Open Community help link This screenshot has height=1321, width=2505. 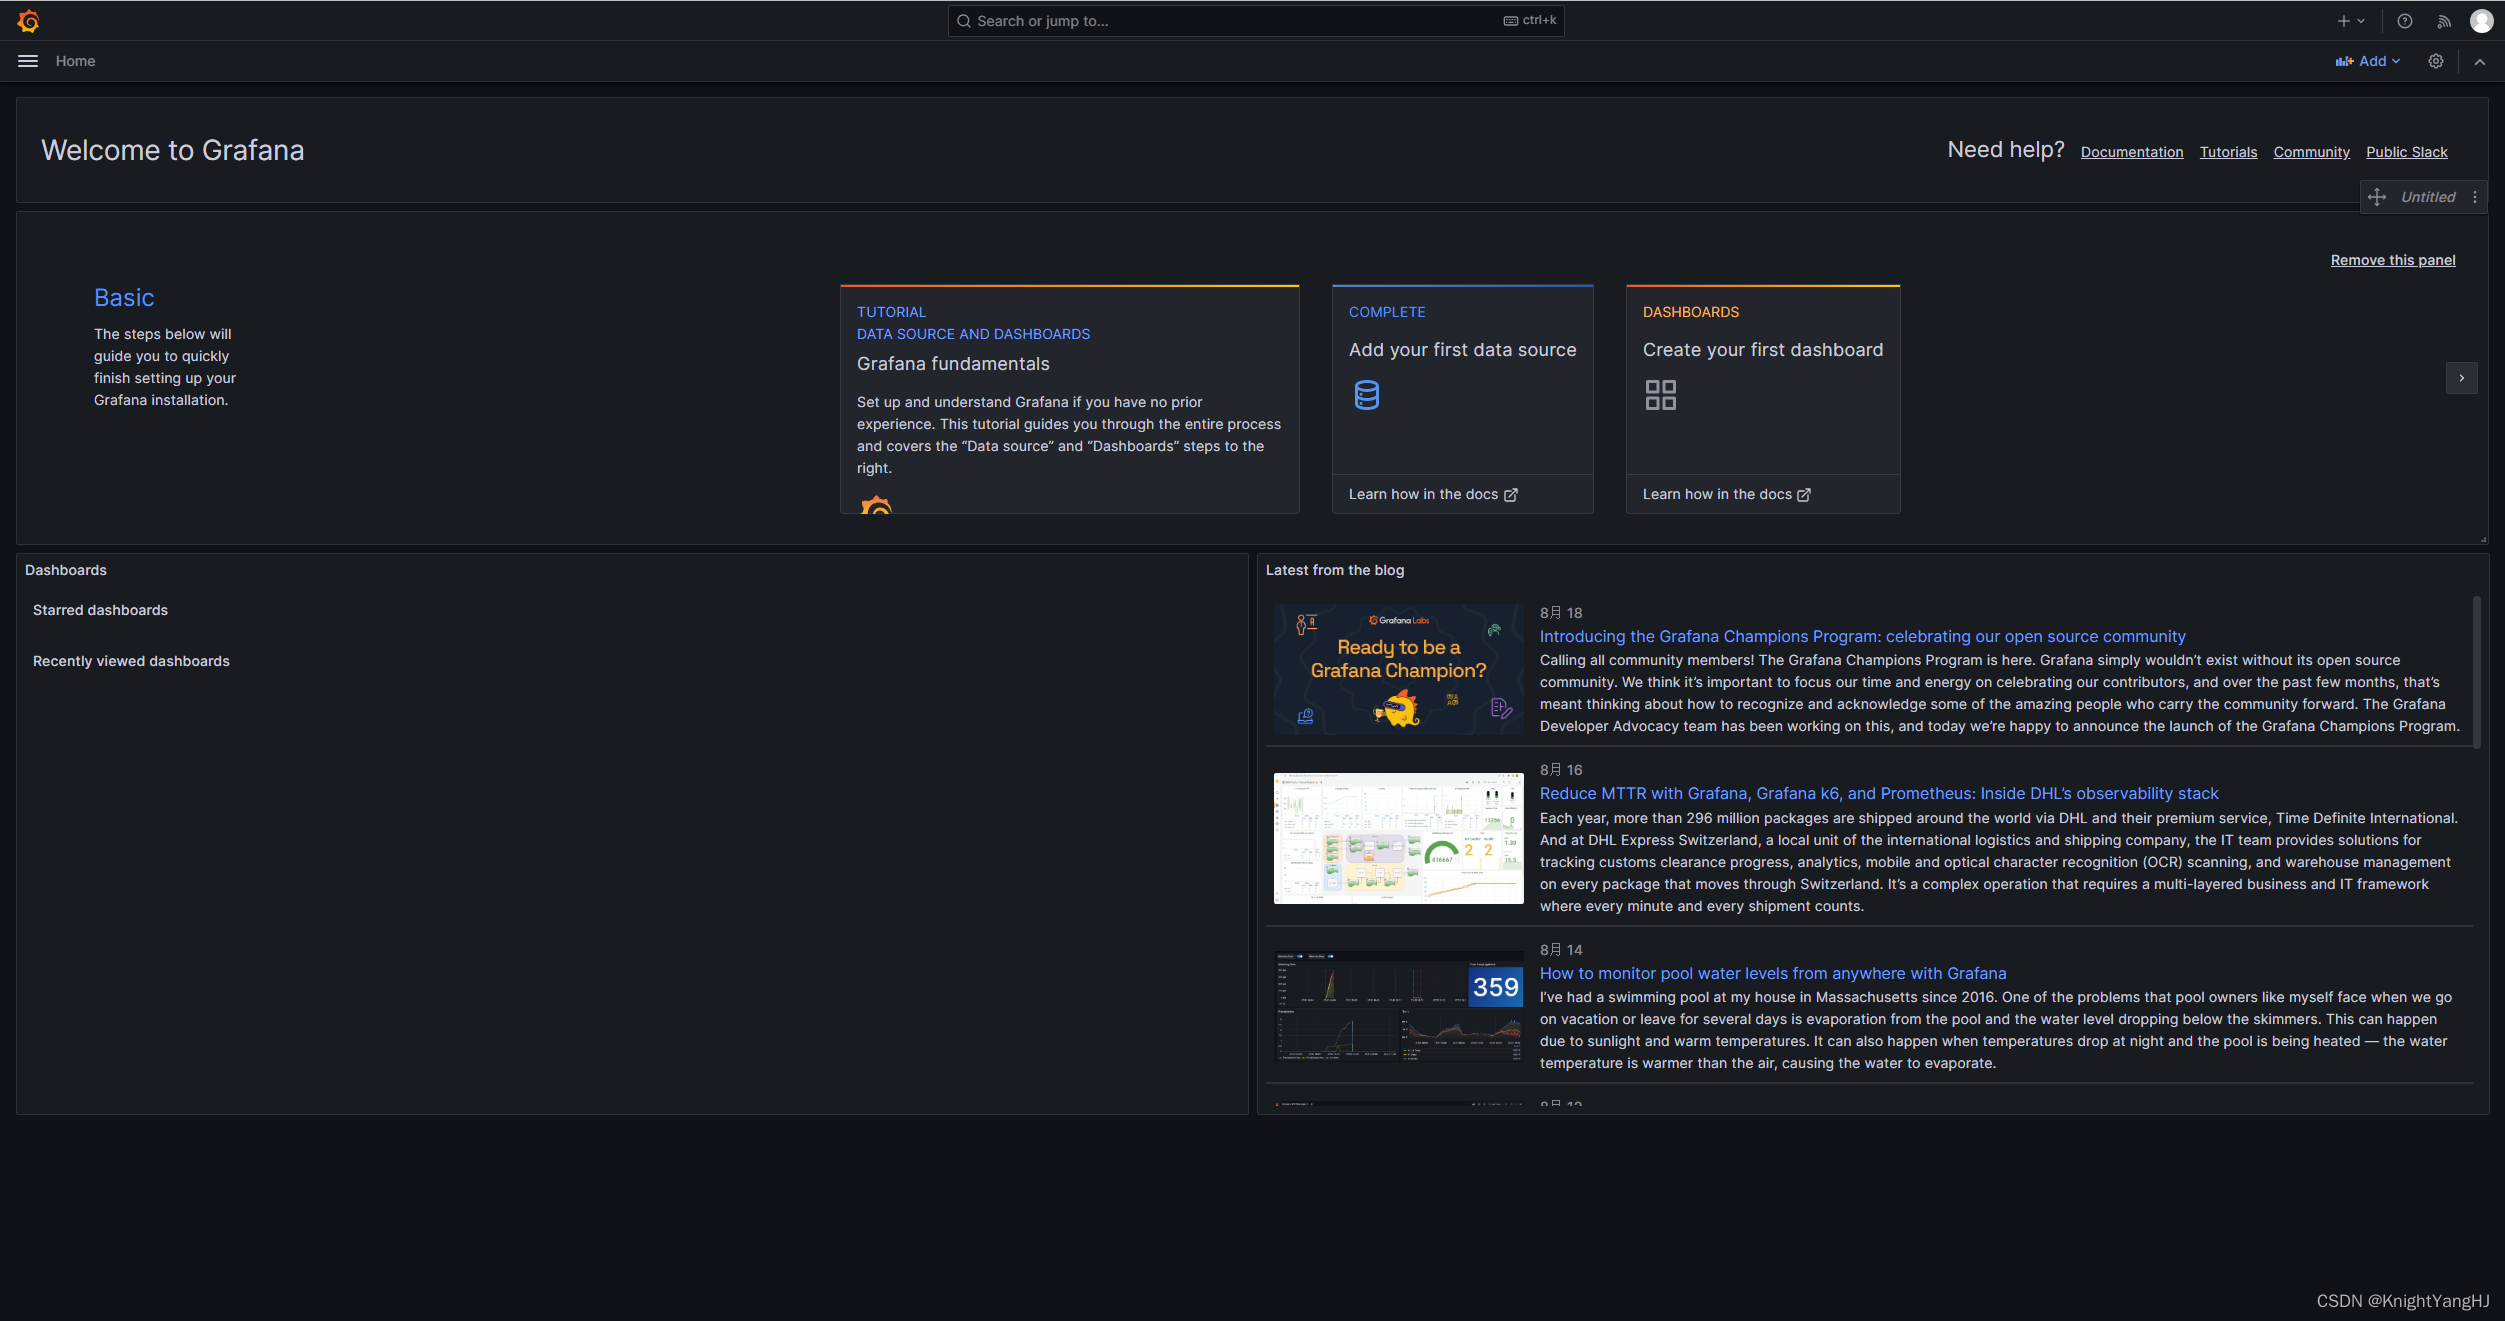tap(2311, 152)
